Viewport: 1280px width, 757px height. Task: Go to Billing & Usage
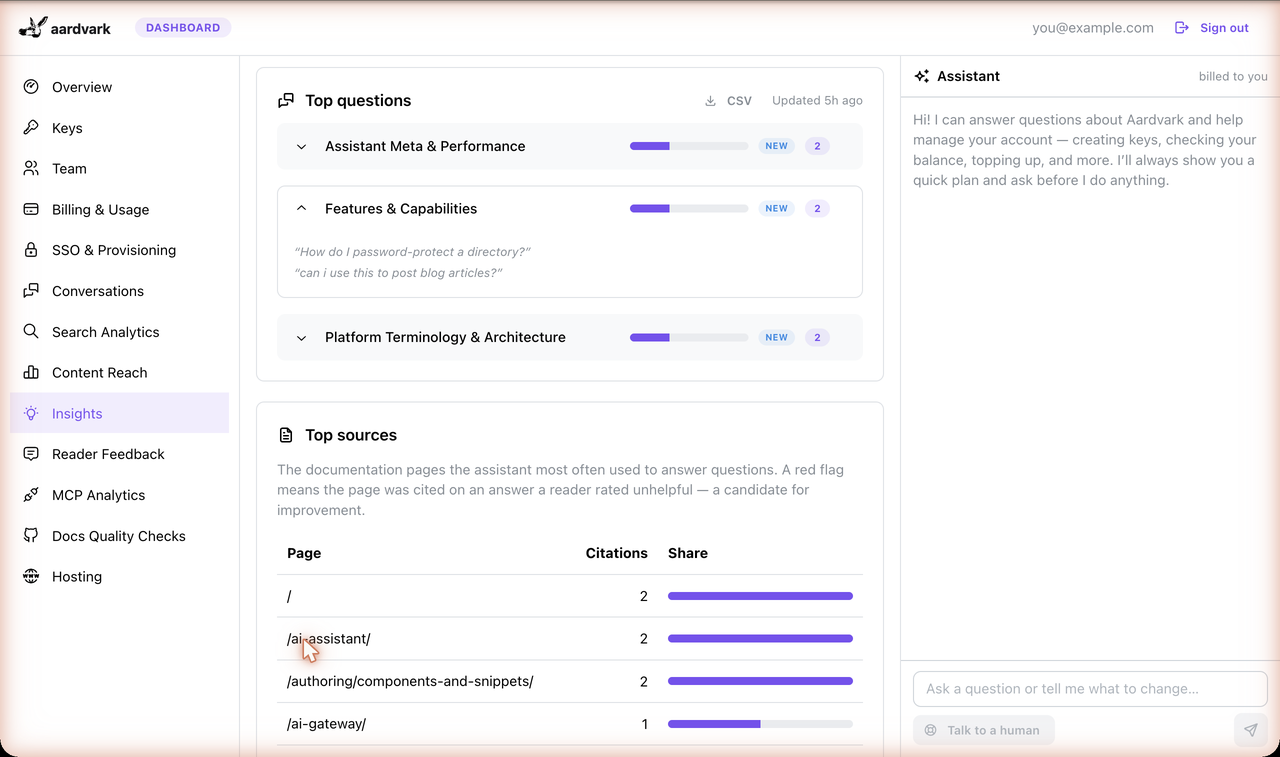pos(120,210)
